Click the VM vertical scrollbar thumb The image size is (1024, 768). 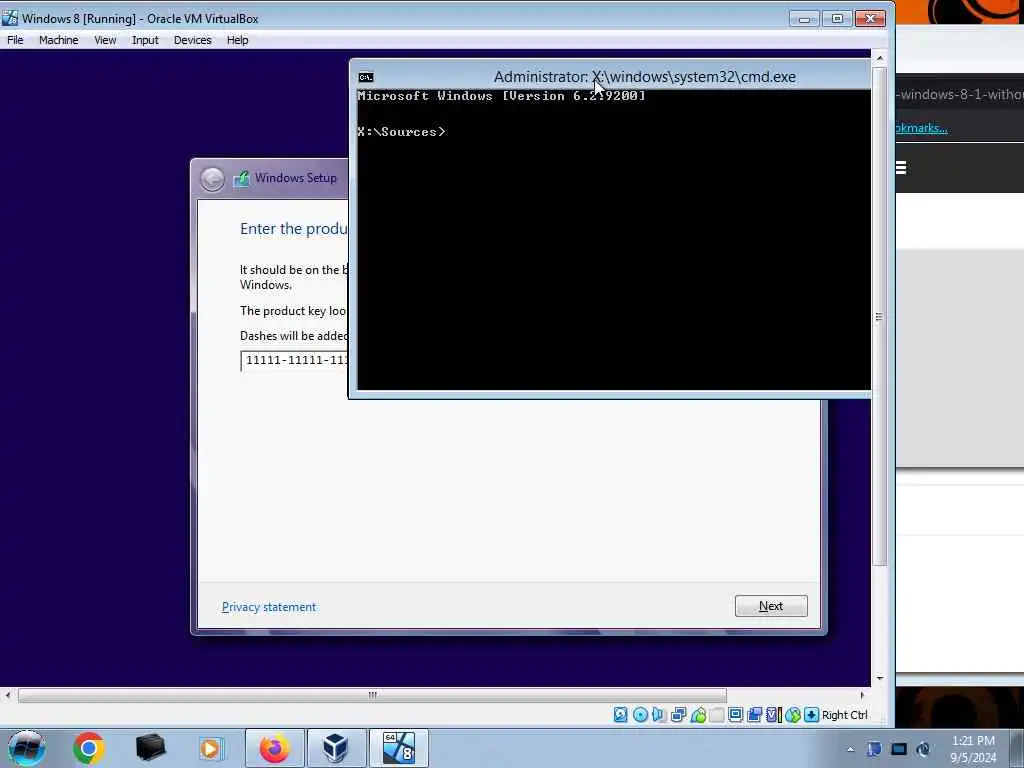880,316
